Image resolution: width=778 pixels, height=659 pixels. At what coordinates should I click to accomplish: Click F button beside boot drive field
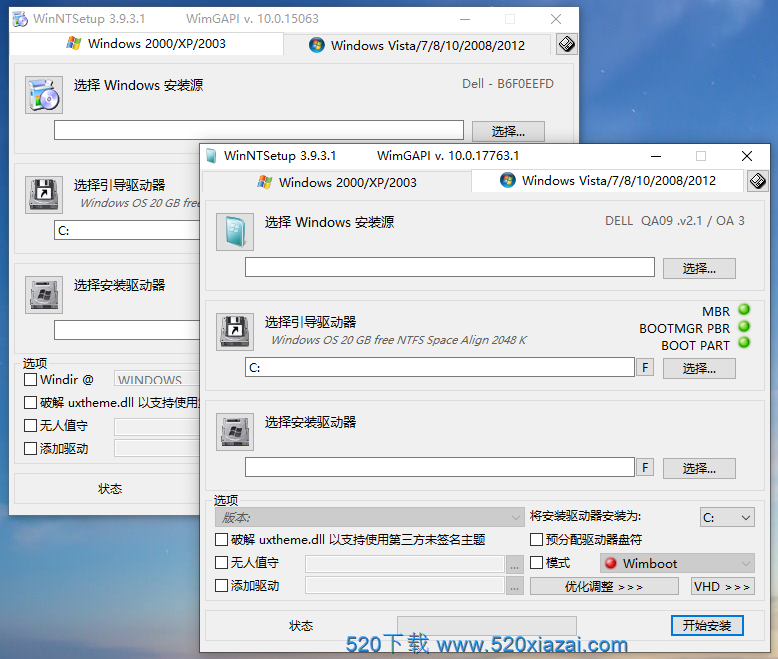click(x=645, y=368)
